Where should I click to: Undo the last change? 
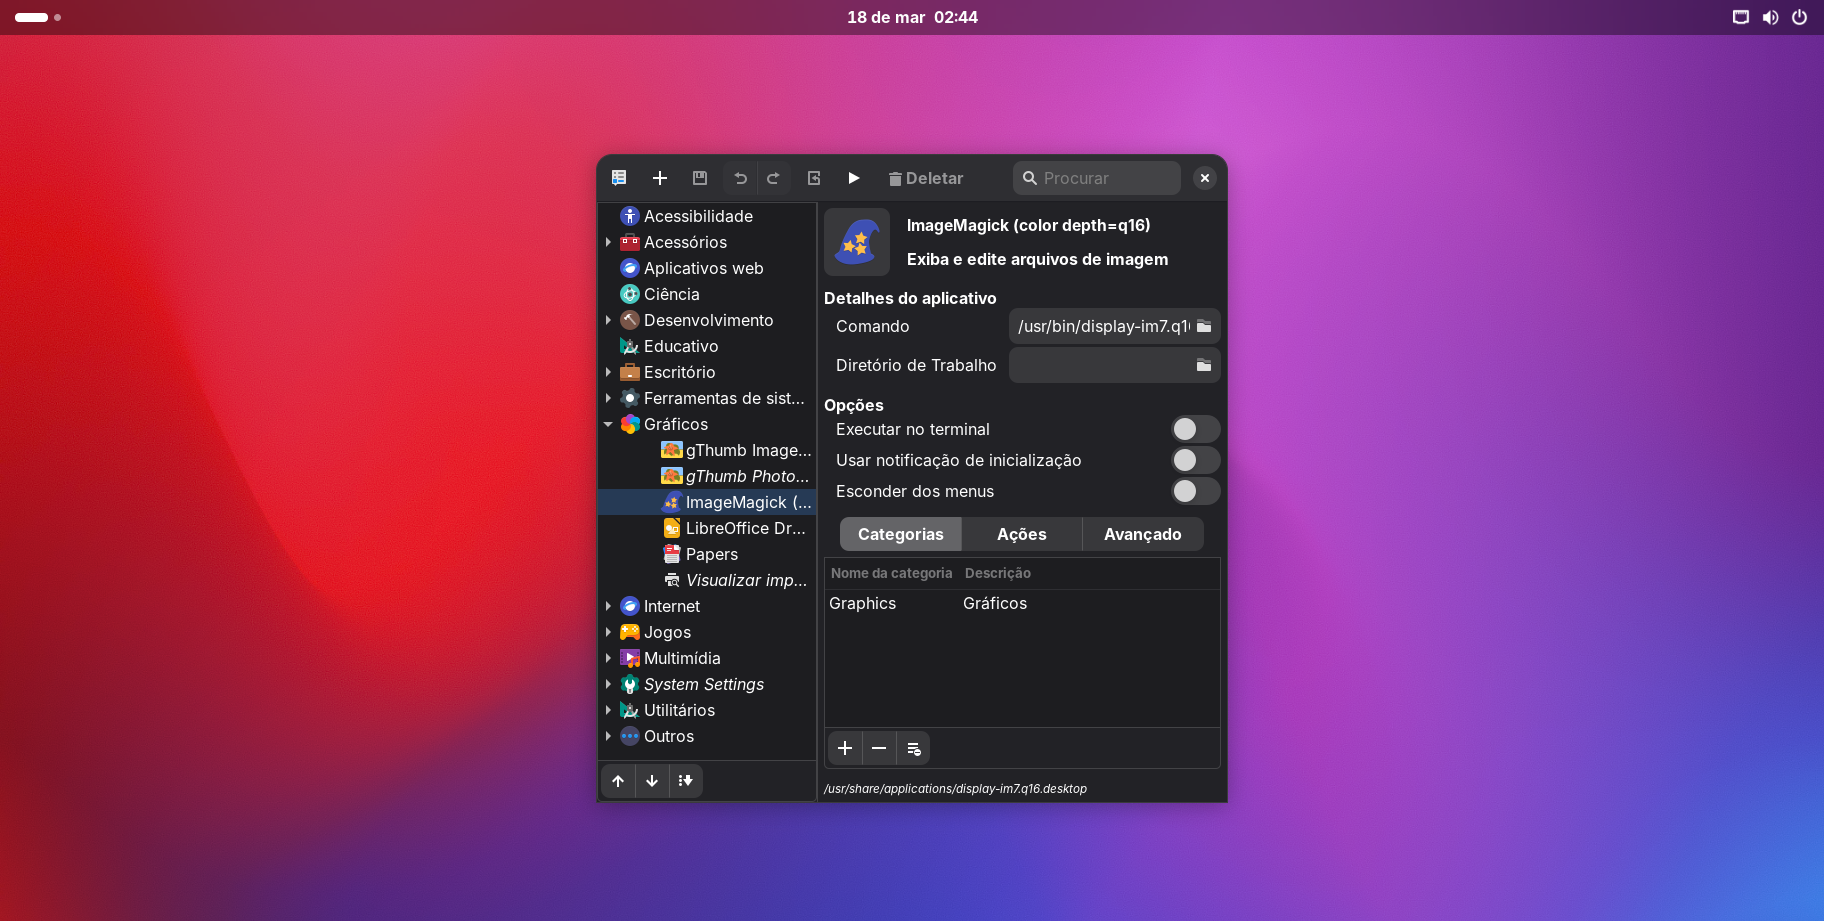(740, 178)
